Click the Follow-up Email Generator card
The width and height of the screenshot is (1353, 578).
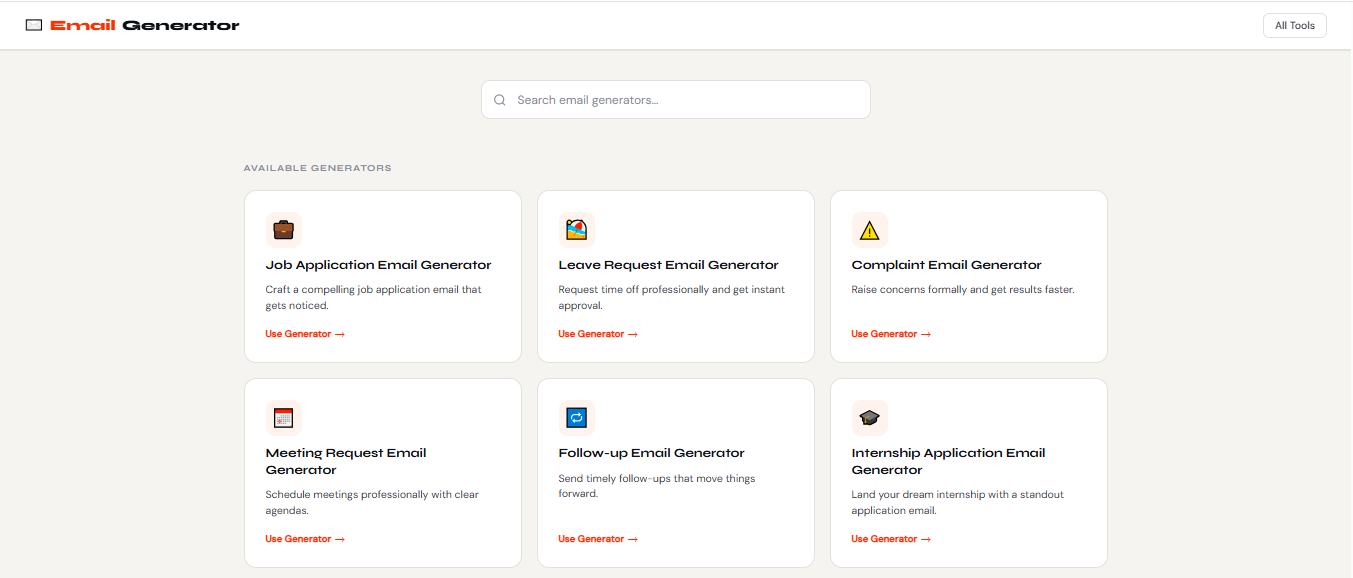pyautogui.click(x=675, y=472)
